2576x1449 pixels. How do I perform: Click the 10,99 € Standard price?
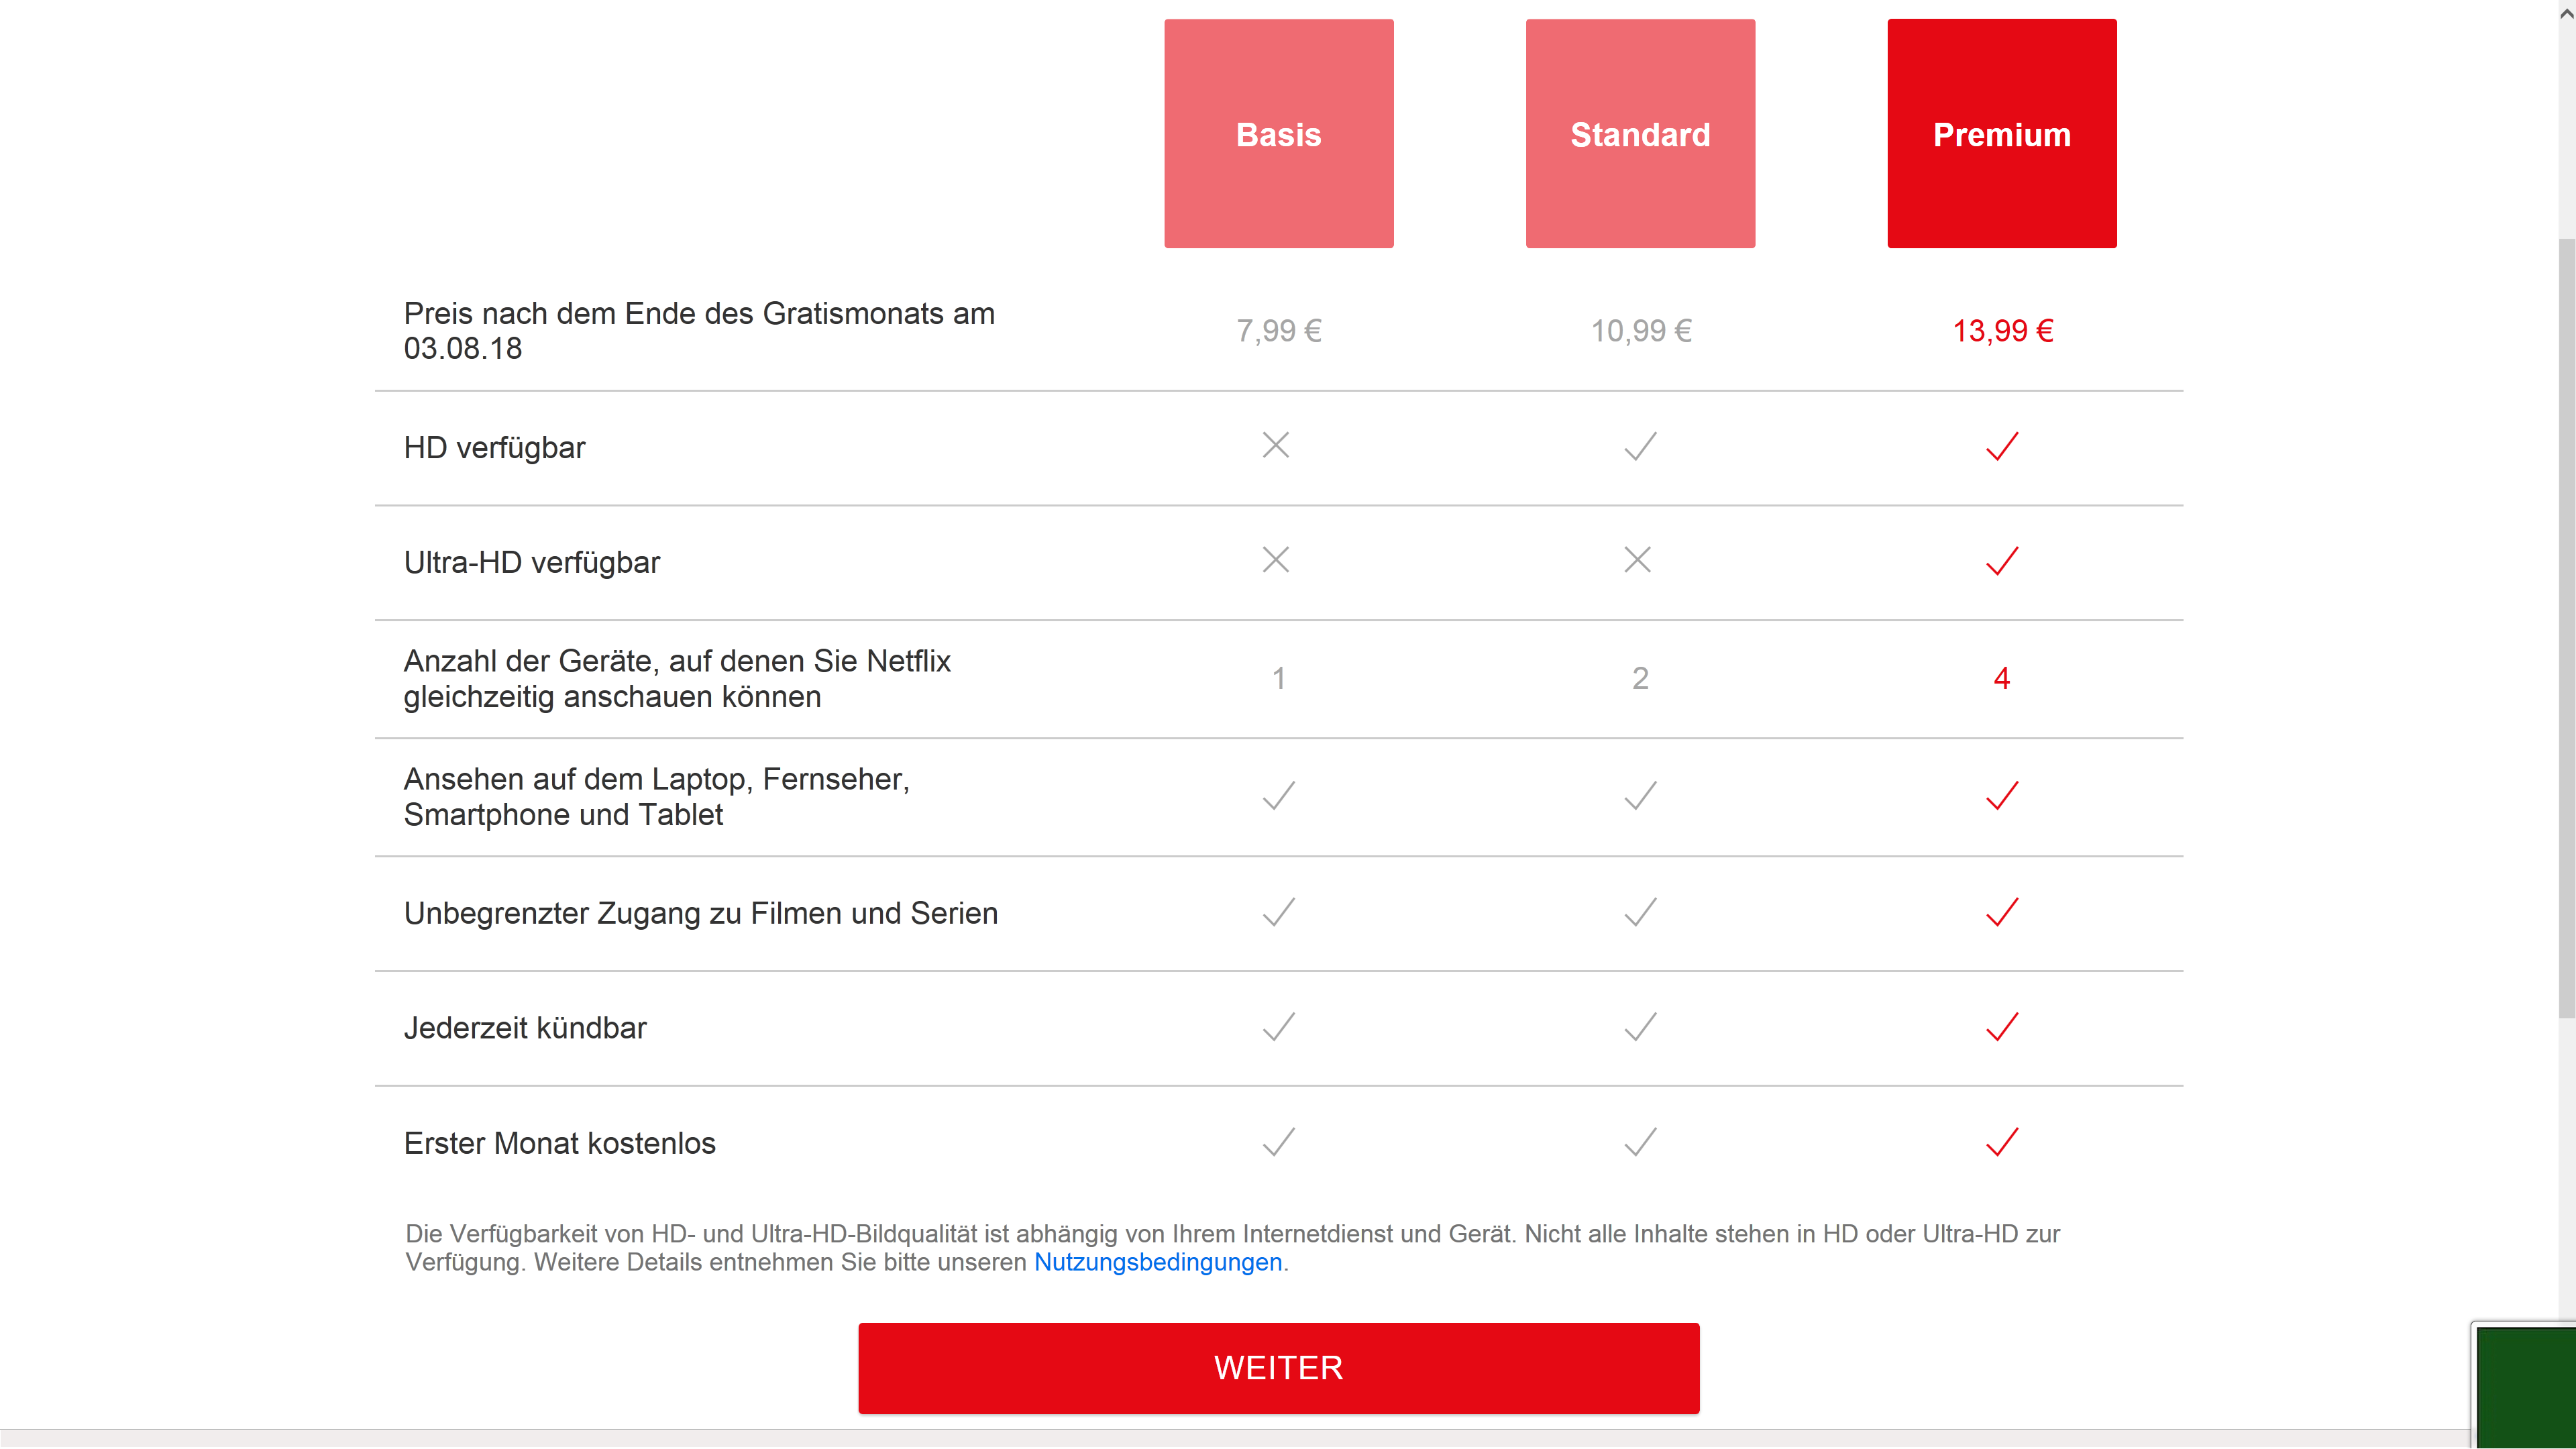pos(1641,330)
